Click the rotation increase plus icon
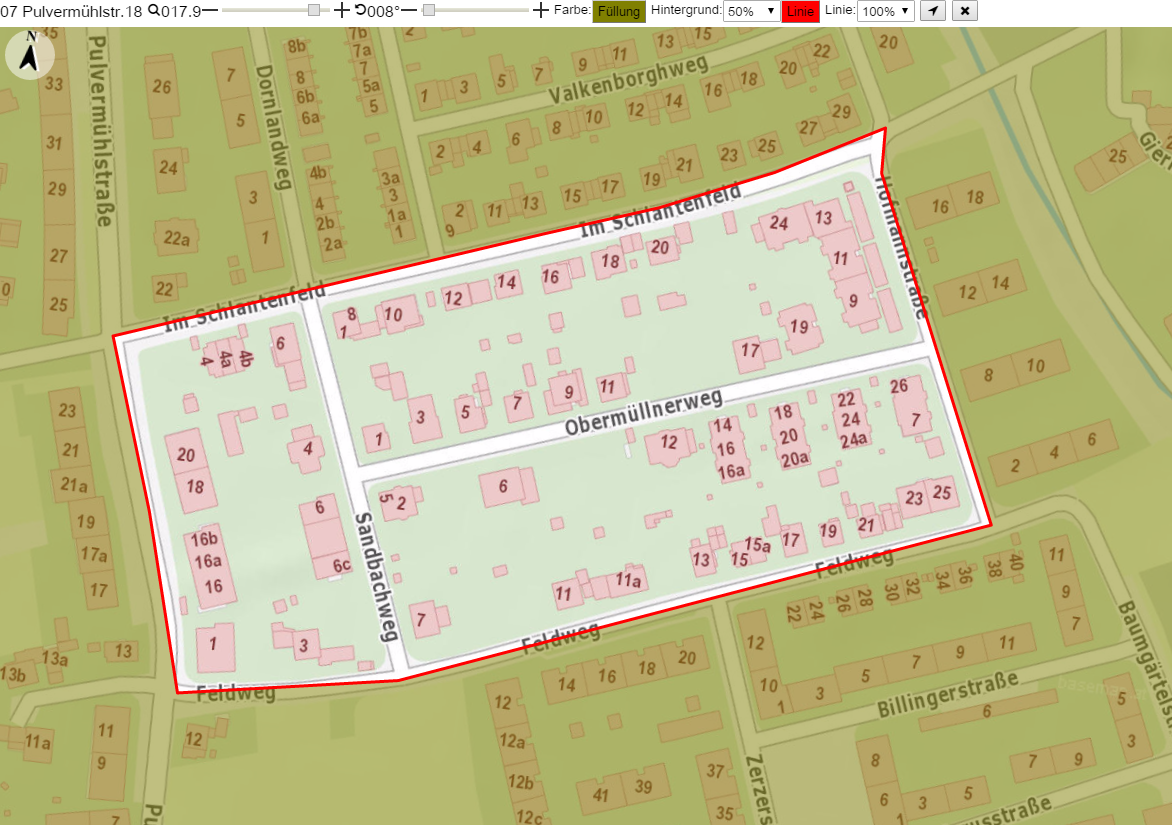 point(540,10)
